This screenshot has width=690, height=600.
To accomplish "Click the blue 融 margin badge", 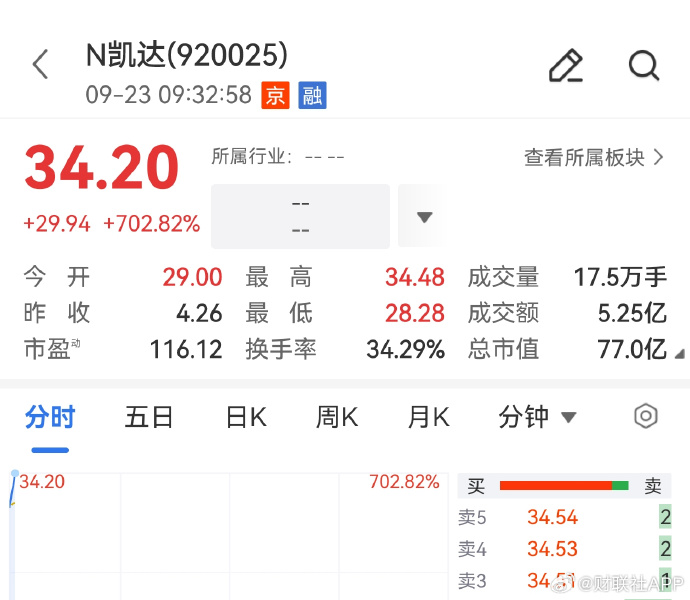I will tap(312, 95).
